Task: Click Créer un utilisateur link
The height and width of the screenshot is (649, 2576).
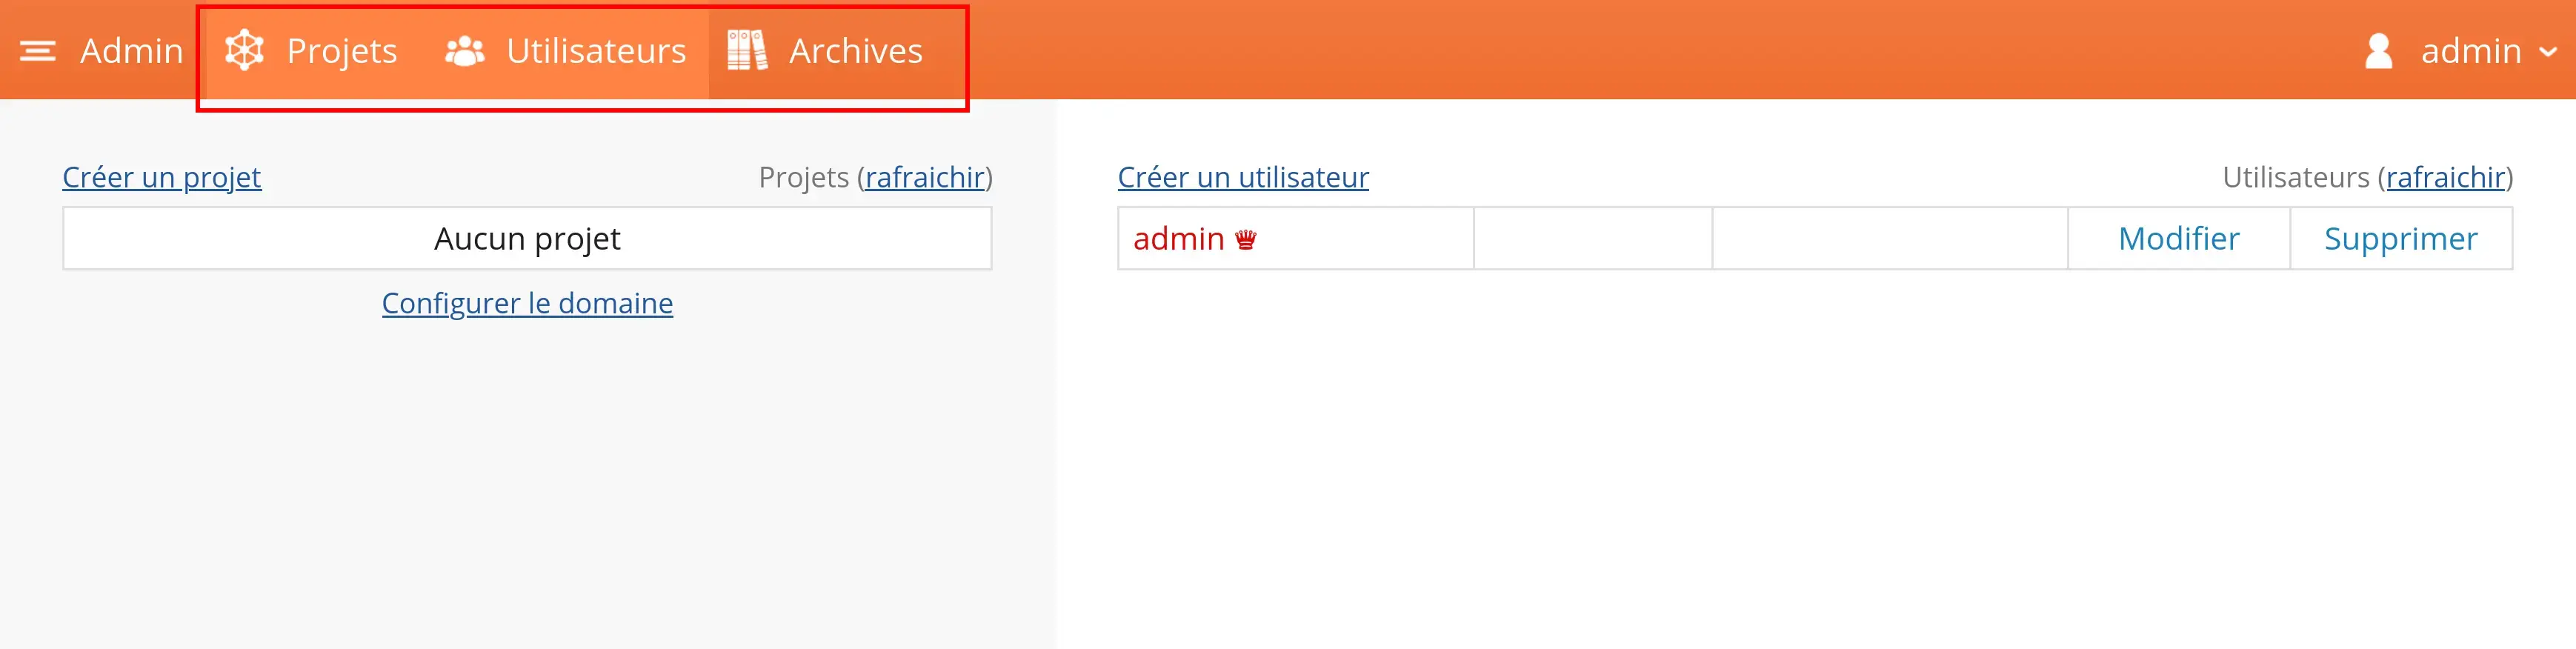Action: click(1243, 177)
